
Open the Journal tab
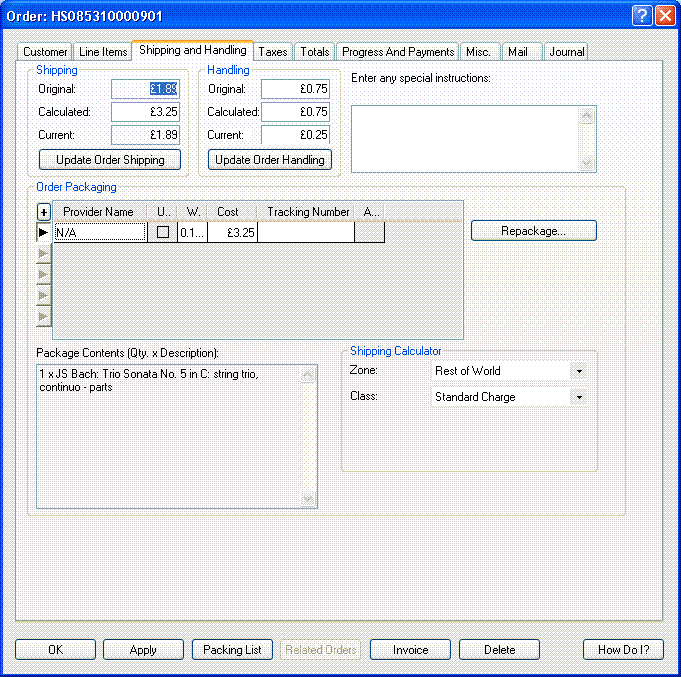click(566, 52)
